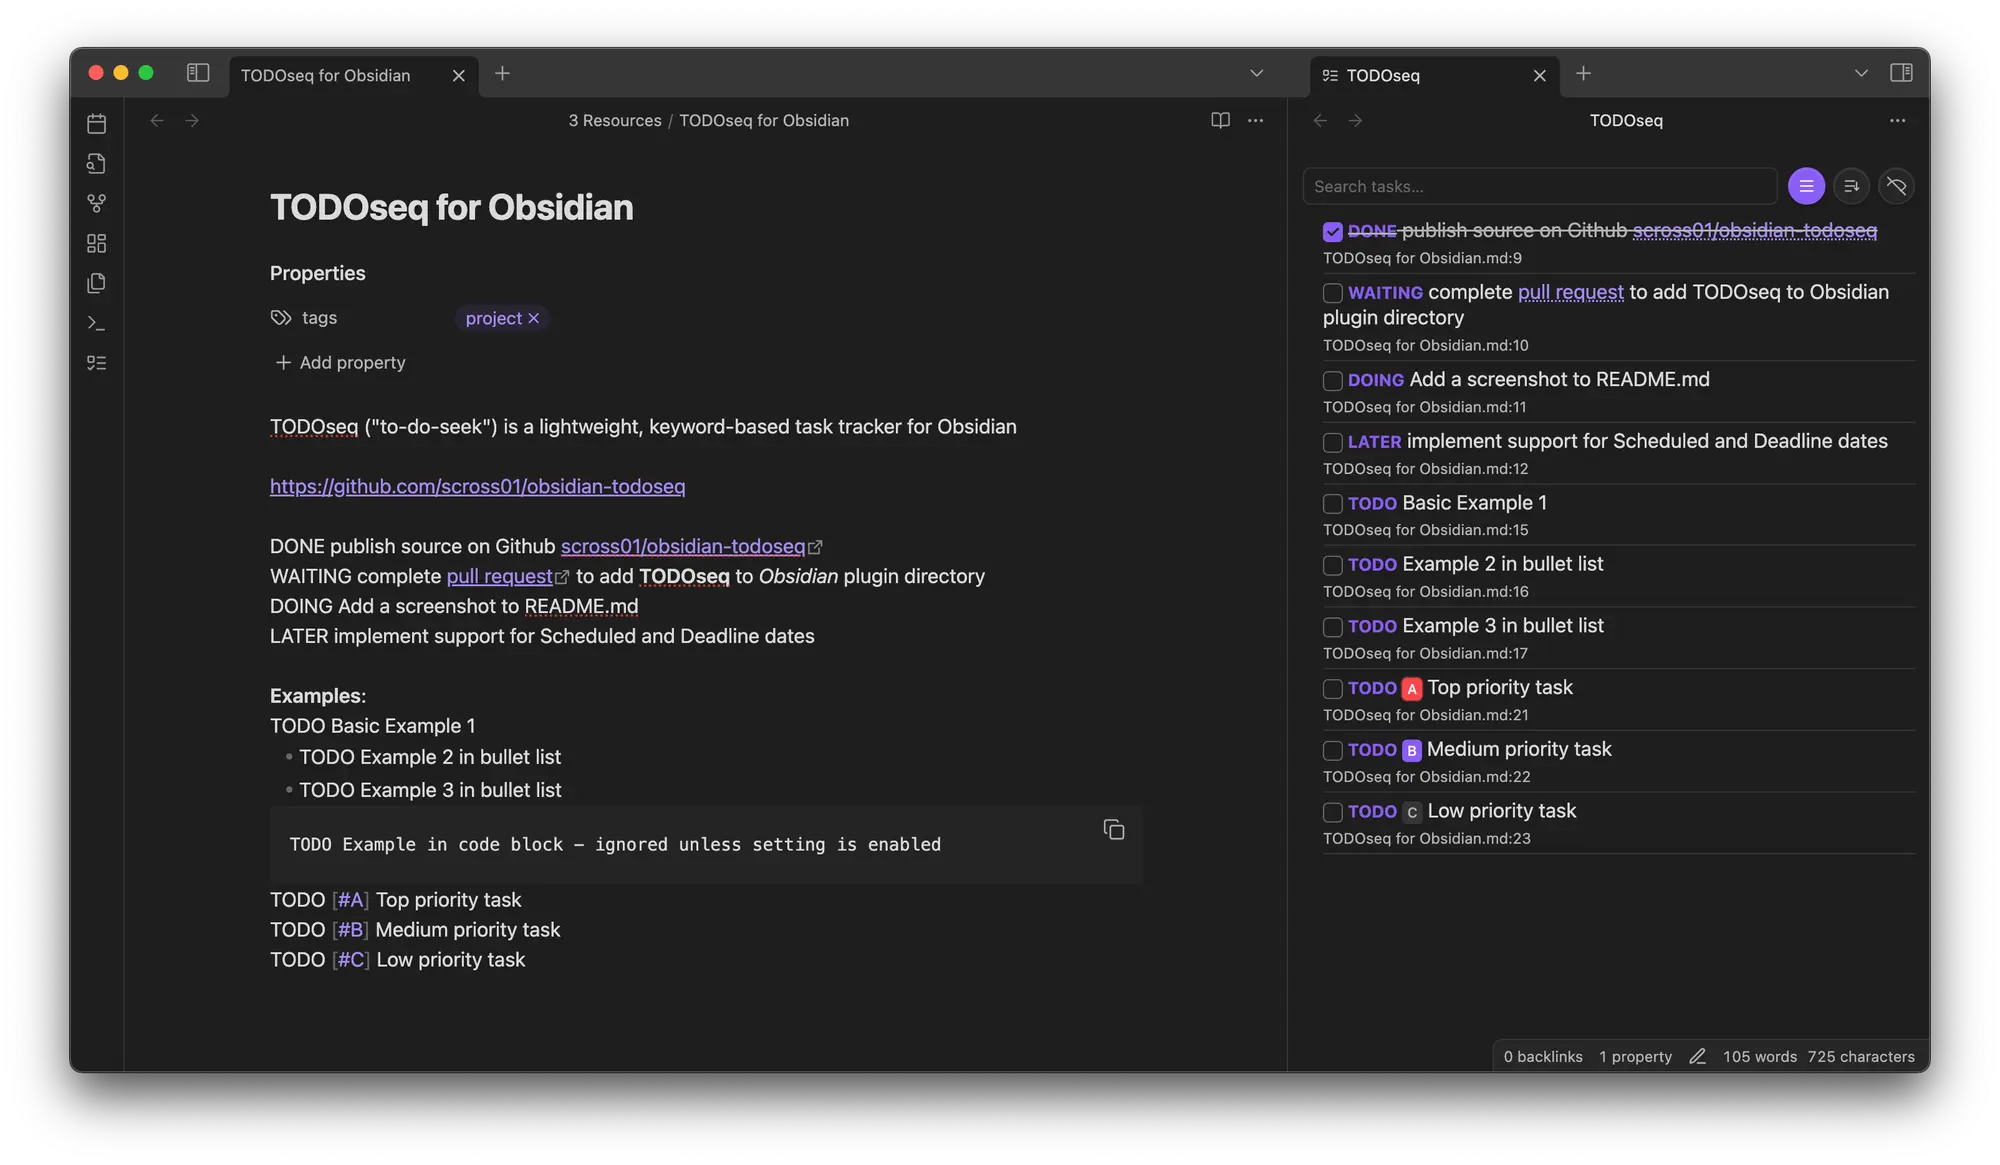Uncheck the DONE publish source task
The width and height of the screenshot is (2000, 1165).
(x=1332, y=232)
